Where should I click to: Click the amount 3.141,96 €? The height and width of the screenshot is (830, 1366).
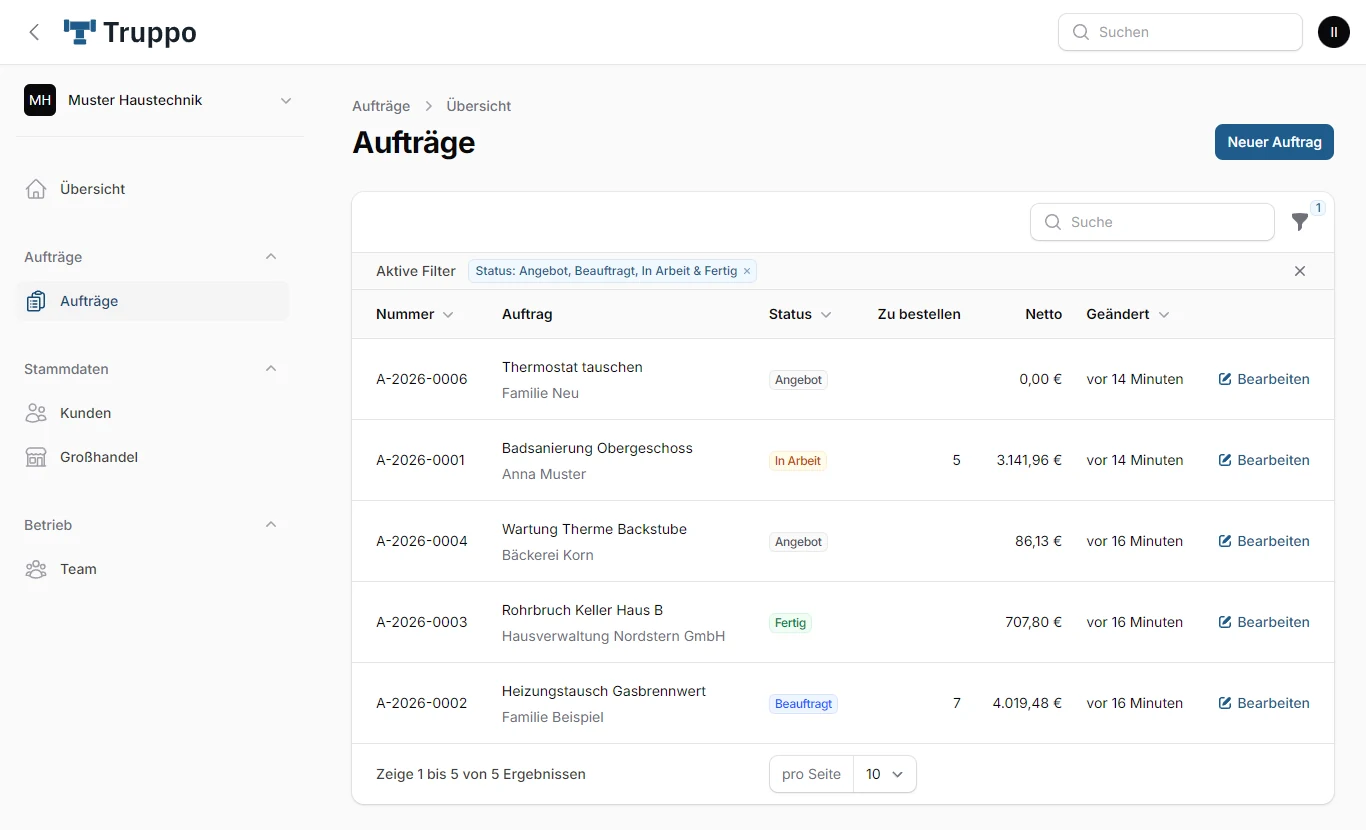(1029, 460)
